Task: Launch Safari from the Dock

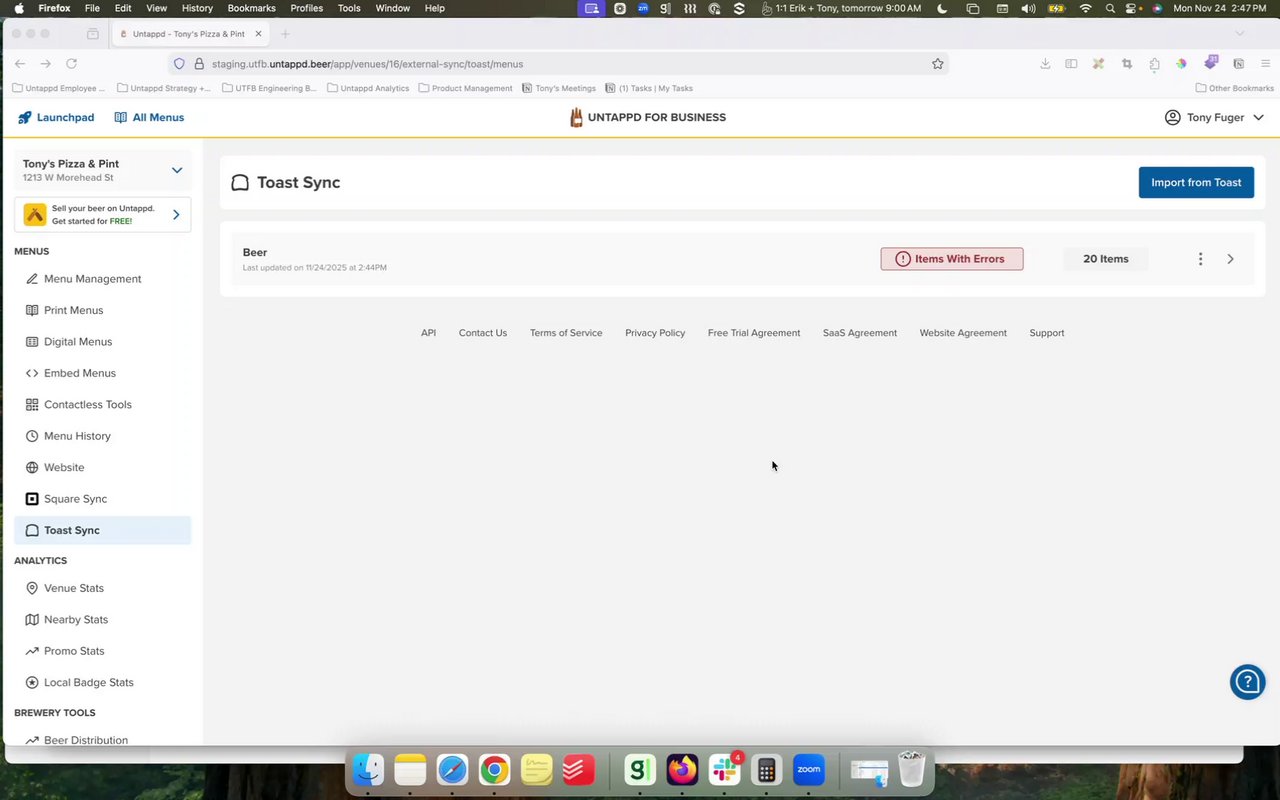Action: tap(452, 770)
